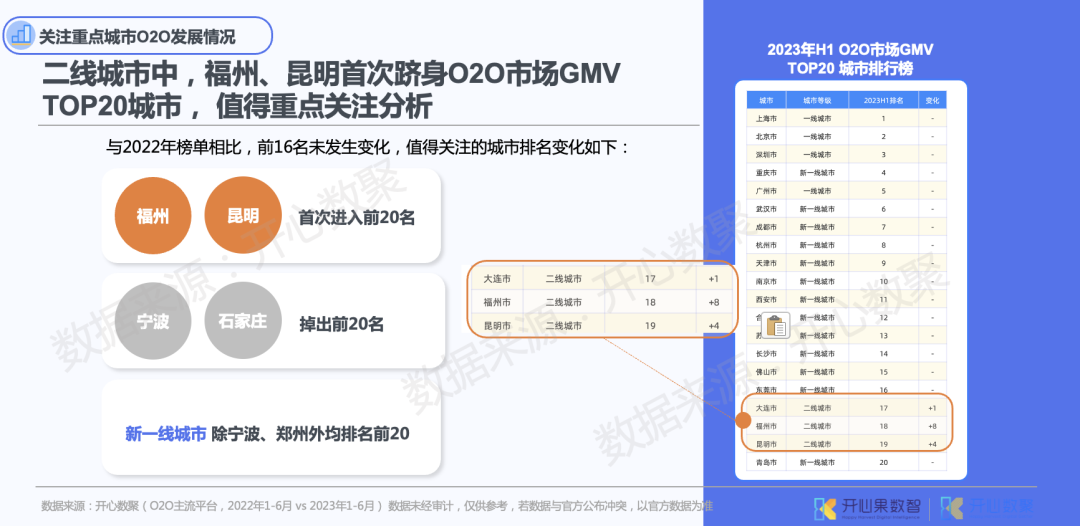Select the orange 昆明 circle
This screenshot has width=1080, height=526.
click(x=243, y=216)
